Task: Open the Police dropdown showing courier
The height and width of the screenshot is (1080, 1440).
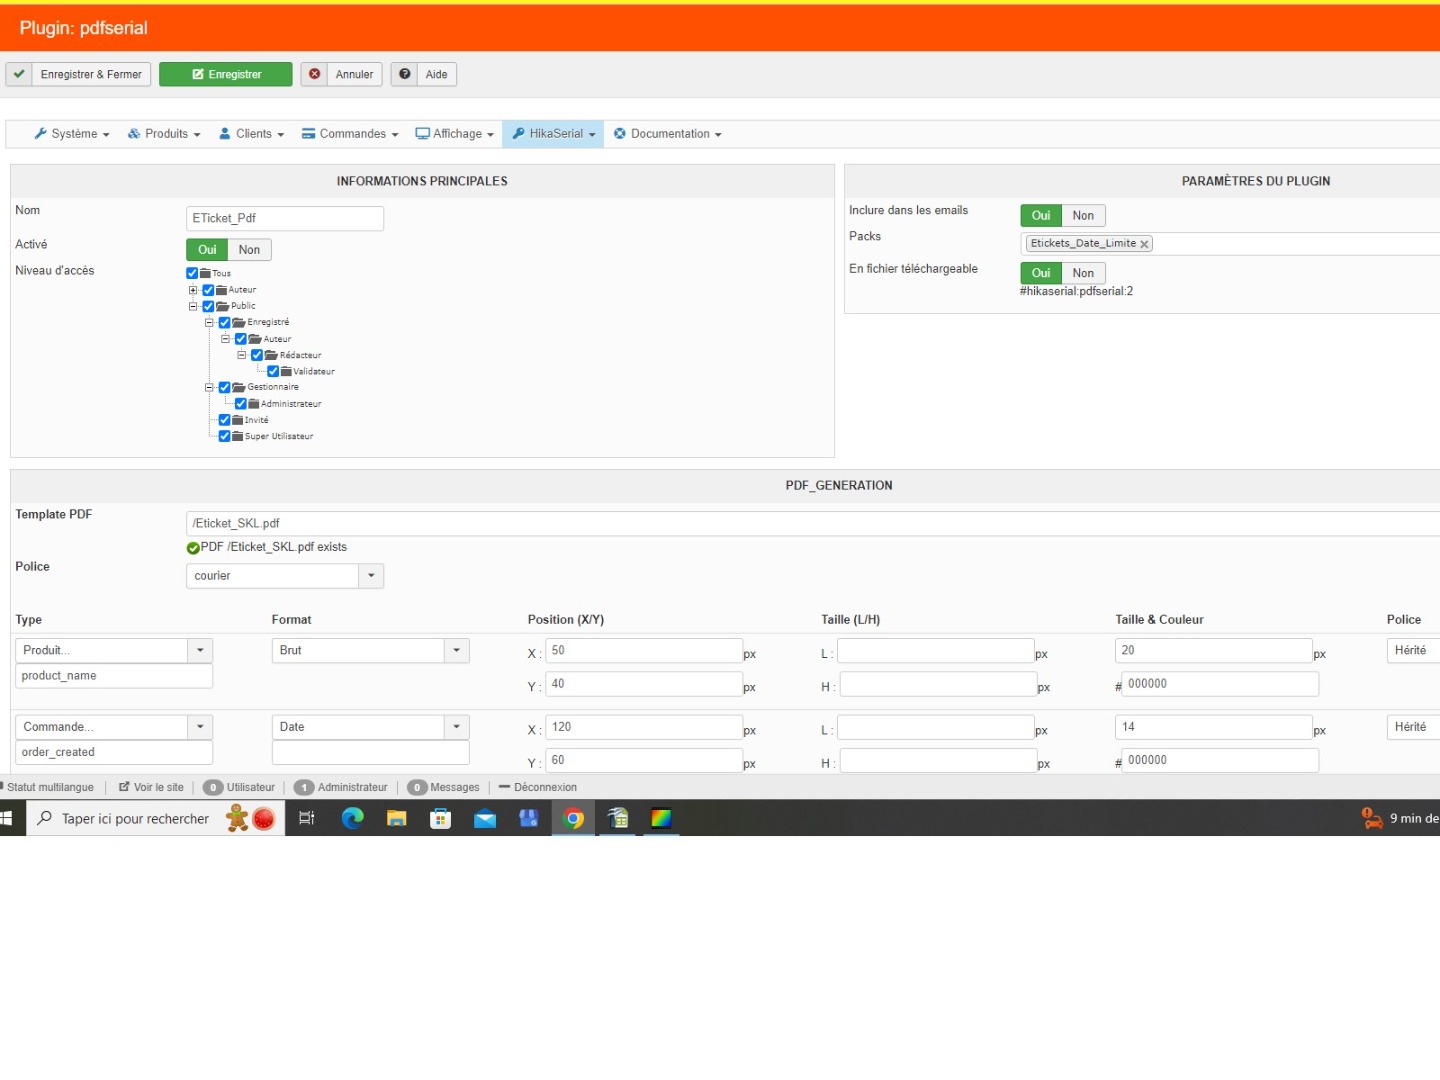Action: tap(285, 576)
